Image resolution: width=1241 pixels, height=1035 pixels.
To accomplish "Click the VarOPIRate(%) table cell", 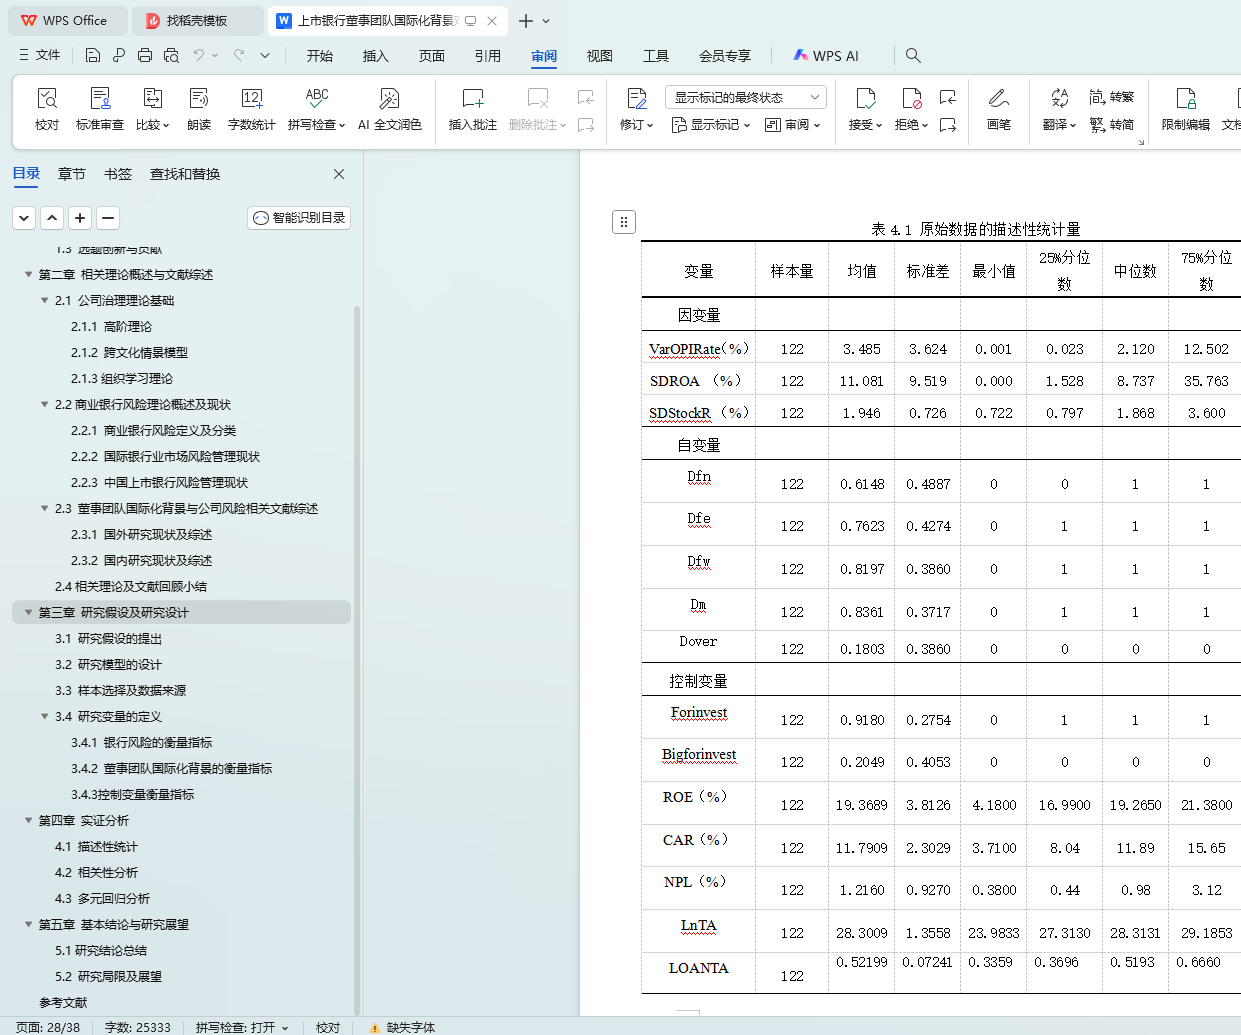I will point(699,349).
